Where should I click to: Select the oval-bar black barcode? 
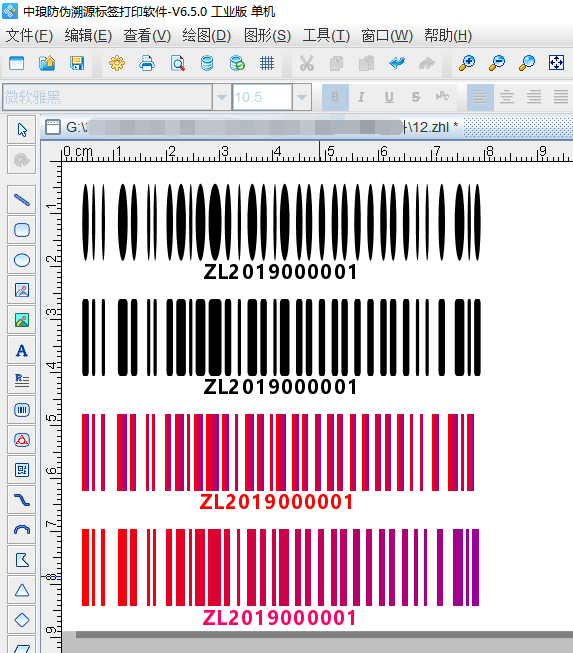click(281, 232)
